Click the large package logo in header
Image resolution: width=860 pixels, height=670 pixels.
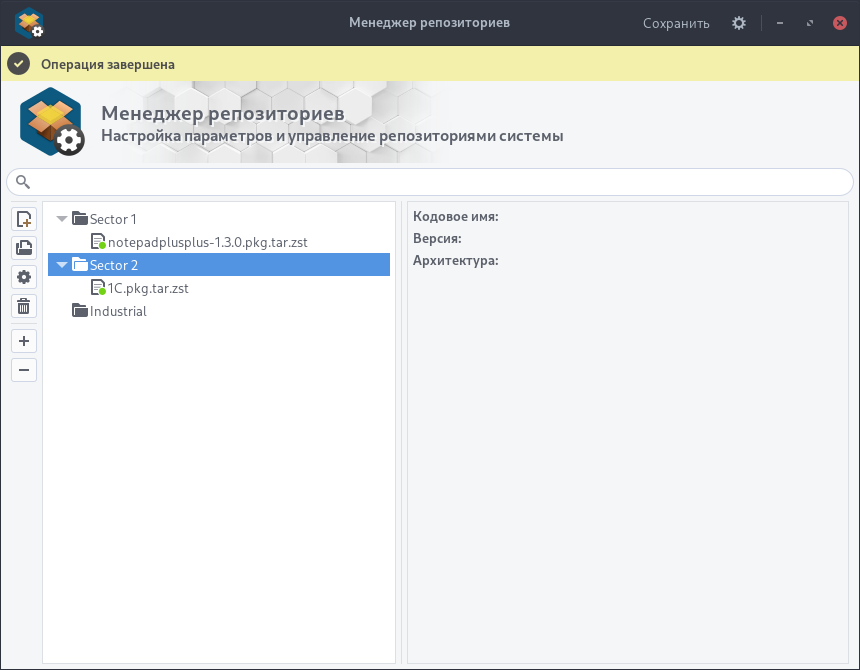pos(51,122)
